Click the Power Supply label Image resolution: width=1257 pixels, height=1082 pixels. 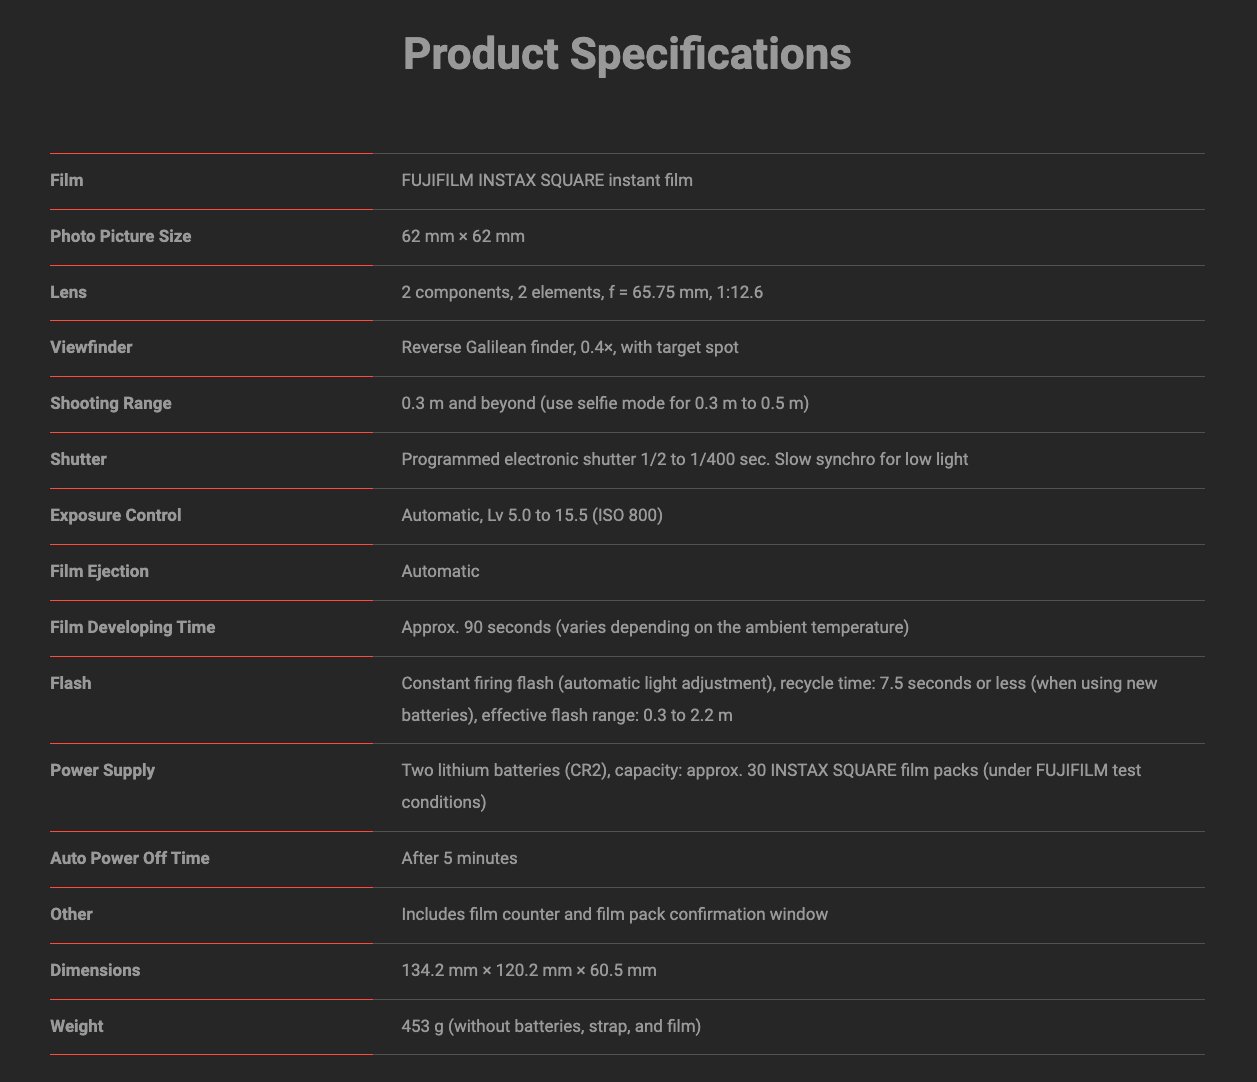tap(102, 770)
